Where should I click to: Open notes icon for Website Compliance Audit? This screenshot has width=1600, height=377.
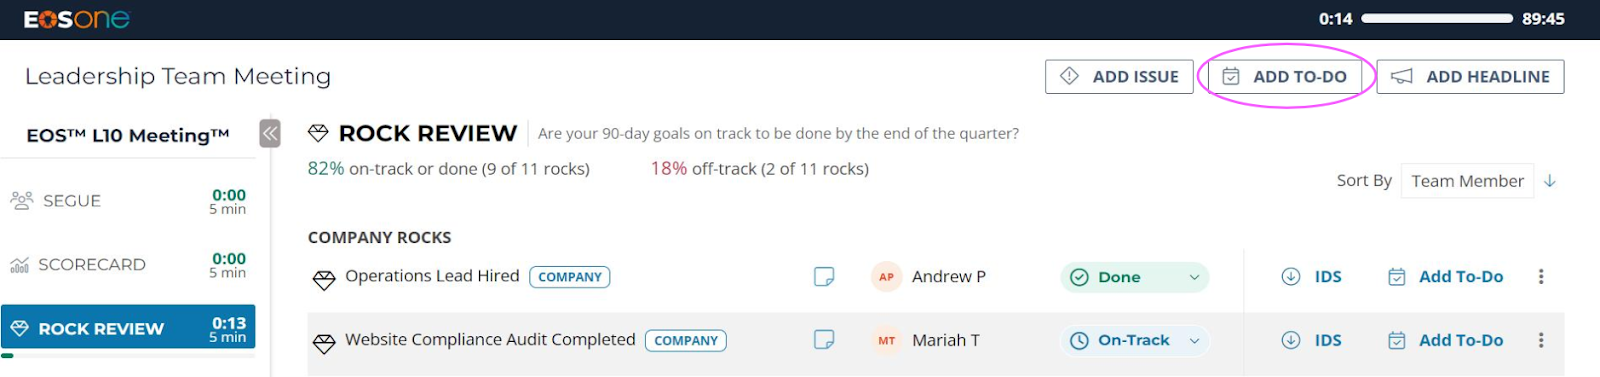coord(824,340)
